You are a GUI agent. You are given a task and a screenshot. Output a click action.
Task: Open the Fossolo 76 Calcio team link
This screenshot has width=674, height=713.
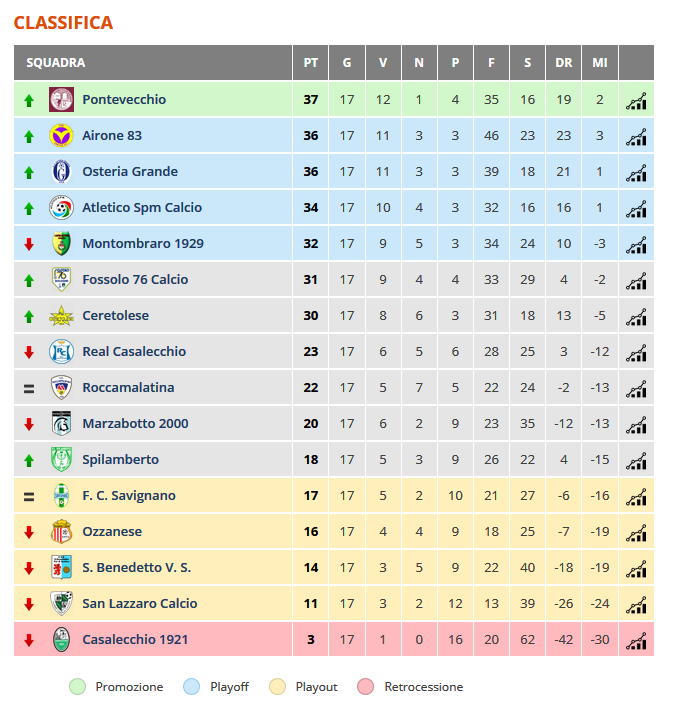pyautogui.click(x=135, y=279)
